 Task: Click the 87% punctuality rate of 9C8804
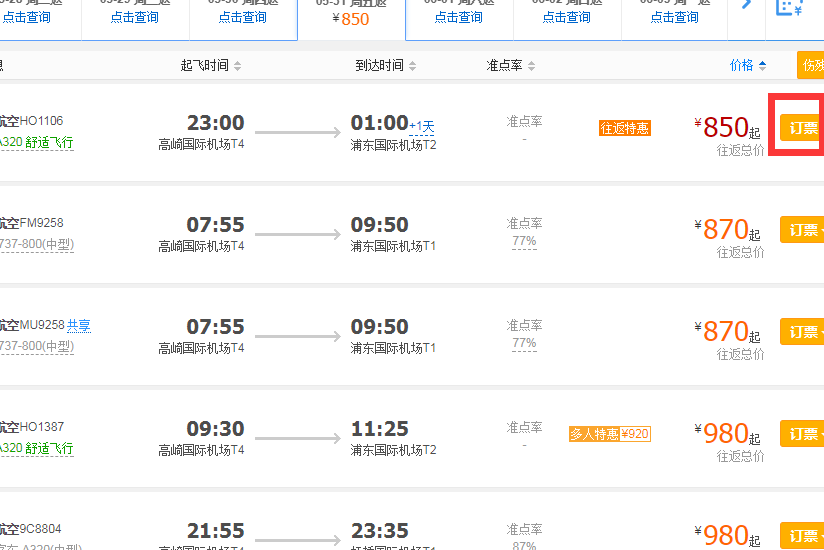click(x=524, y=545)
